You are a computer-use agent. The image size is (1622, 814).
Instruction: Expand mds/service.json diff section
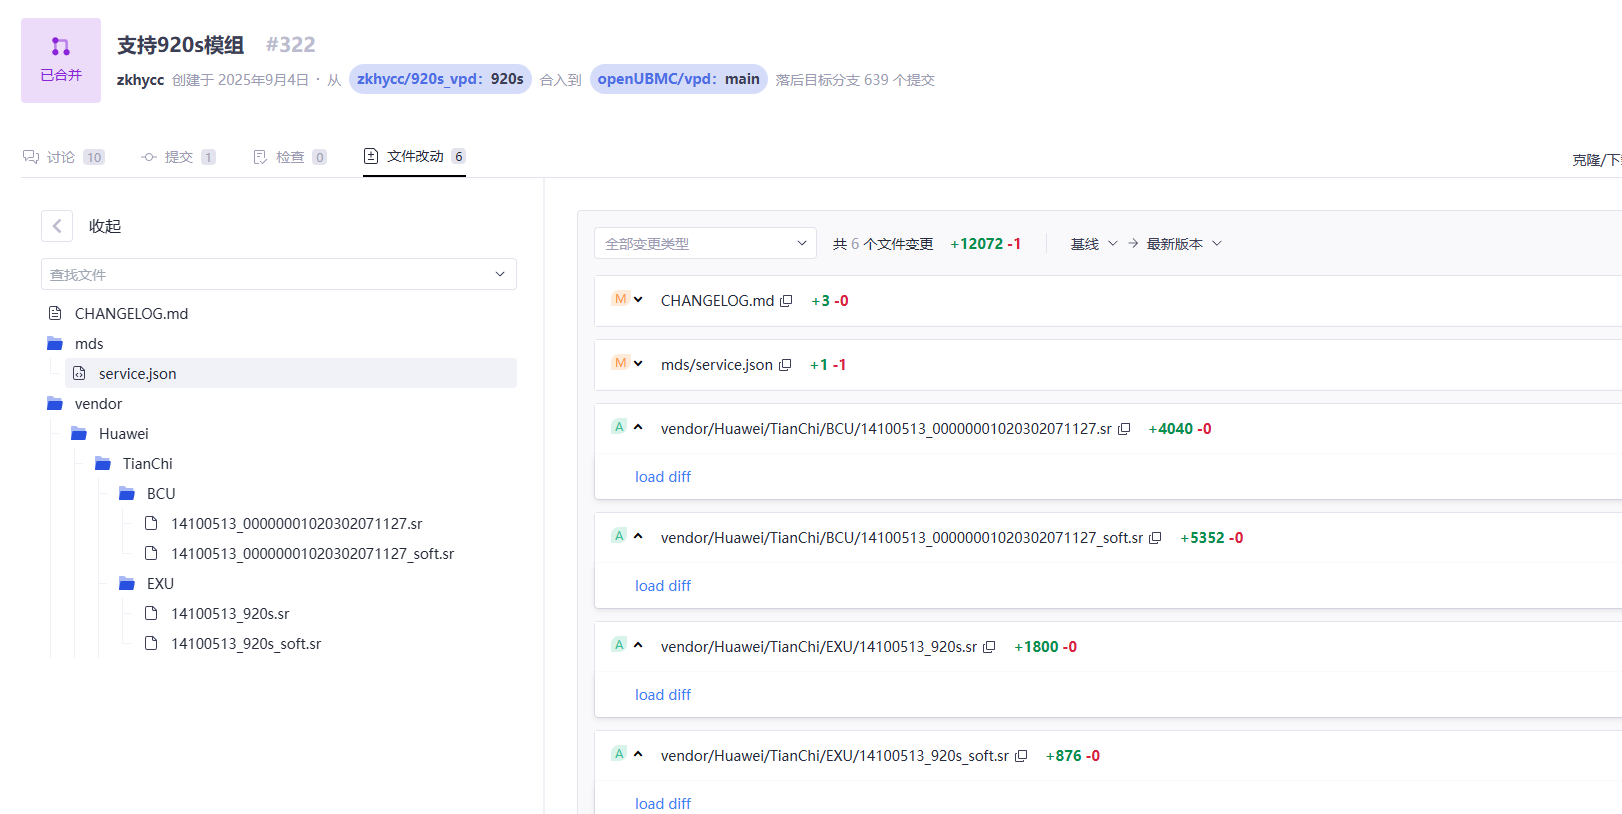[638, 364]
